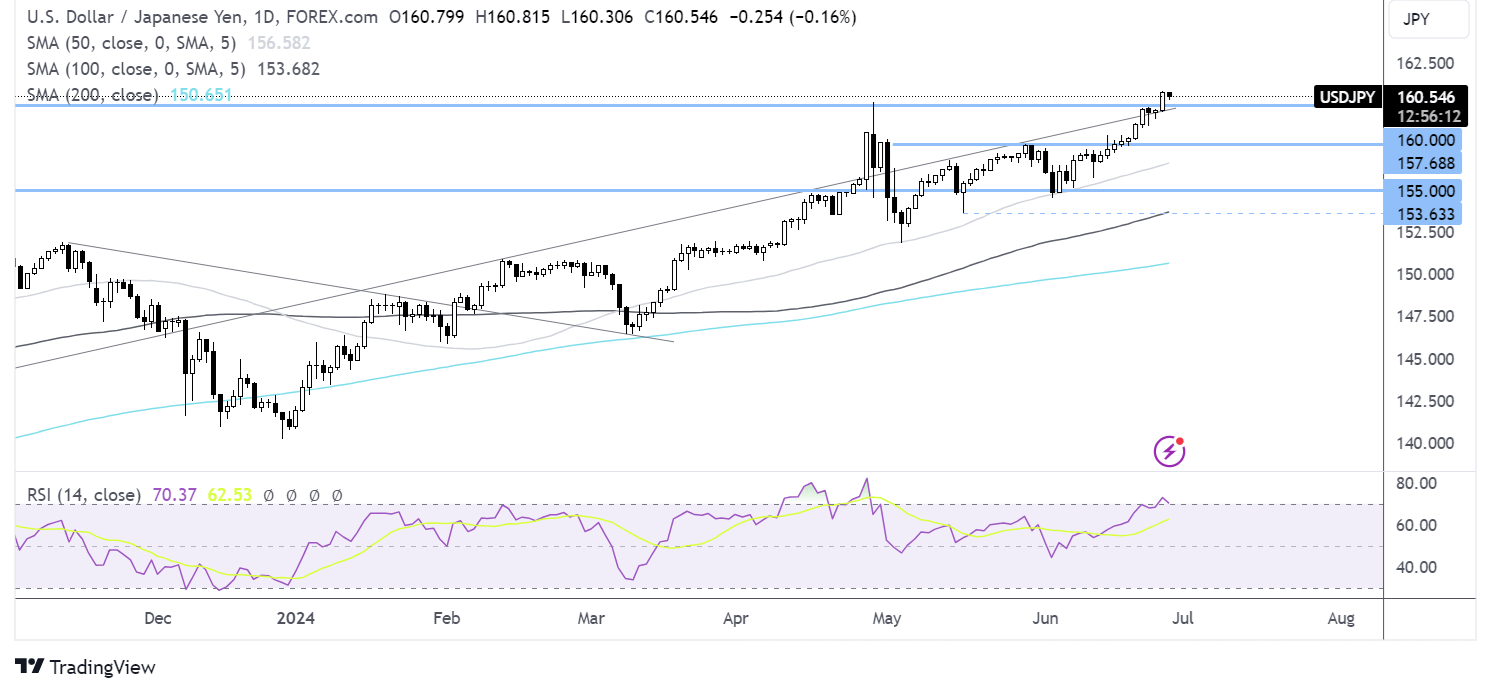
Task: Click the RSI 80.00 scale label
Action: (x=1417, y=483)
